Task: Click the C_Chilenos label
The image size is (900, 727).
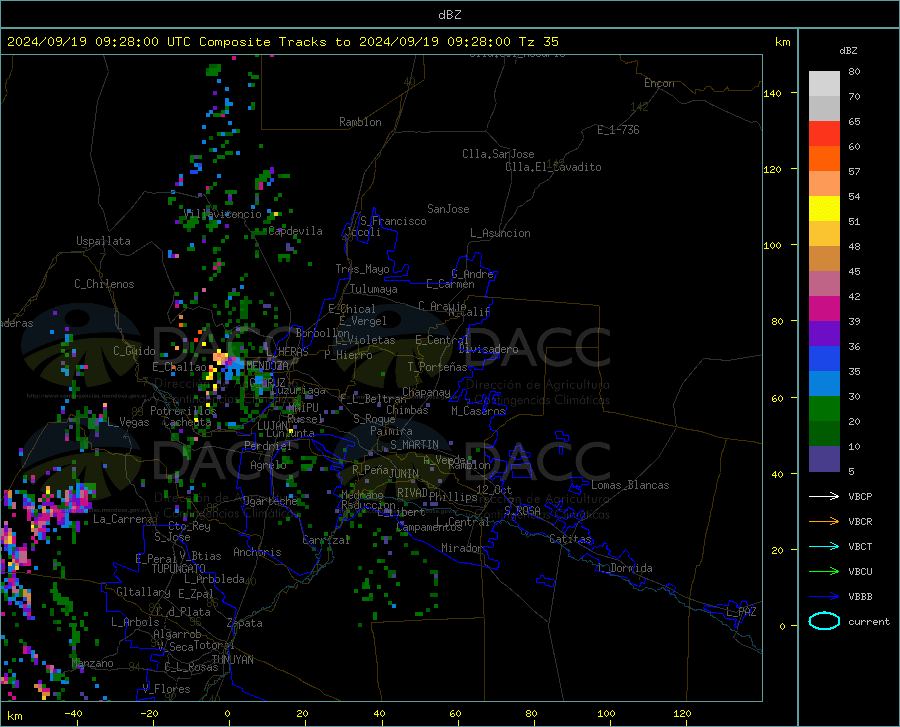Action: [104, 284]
